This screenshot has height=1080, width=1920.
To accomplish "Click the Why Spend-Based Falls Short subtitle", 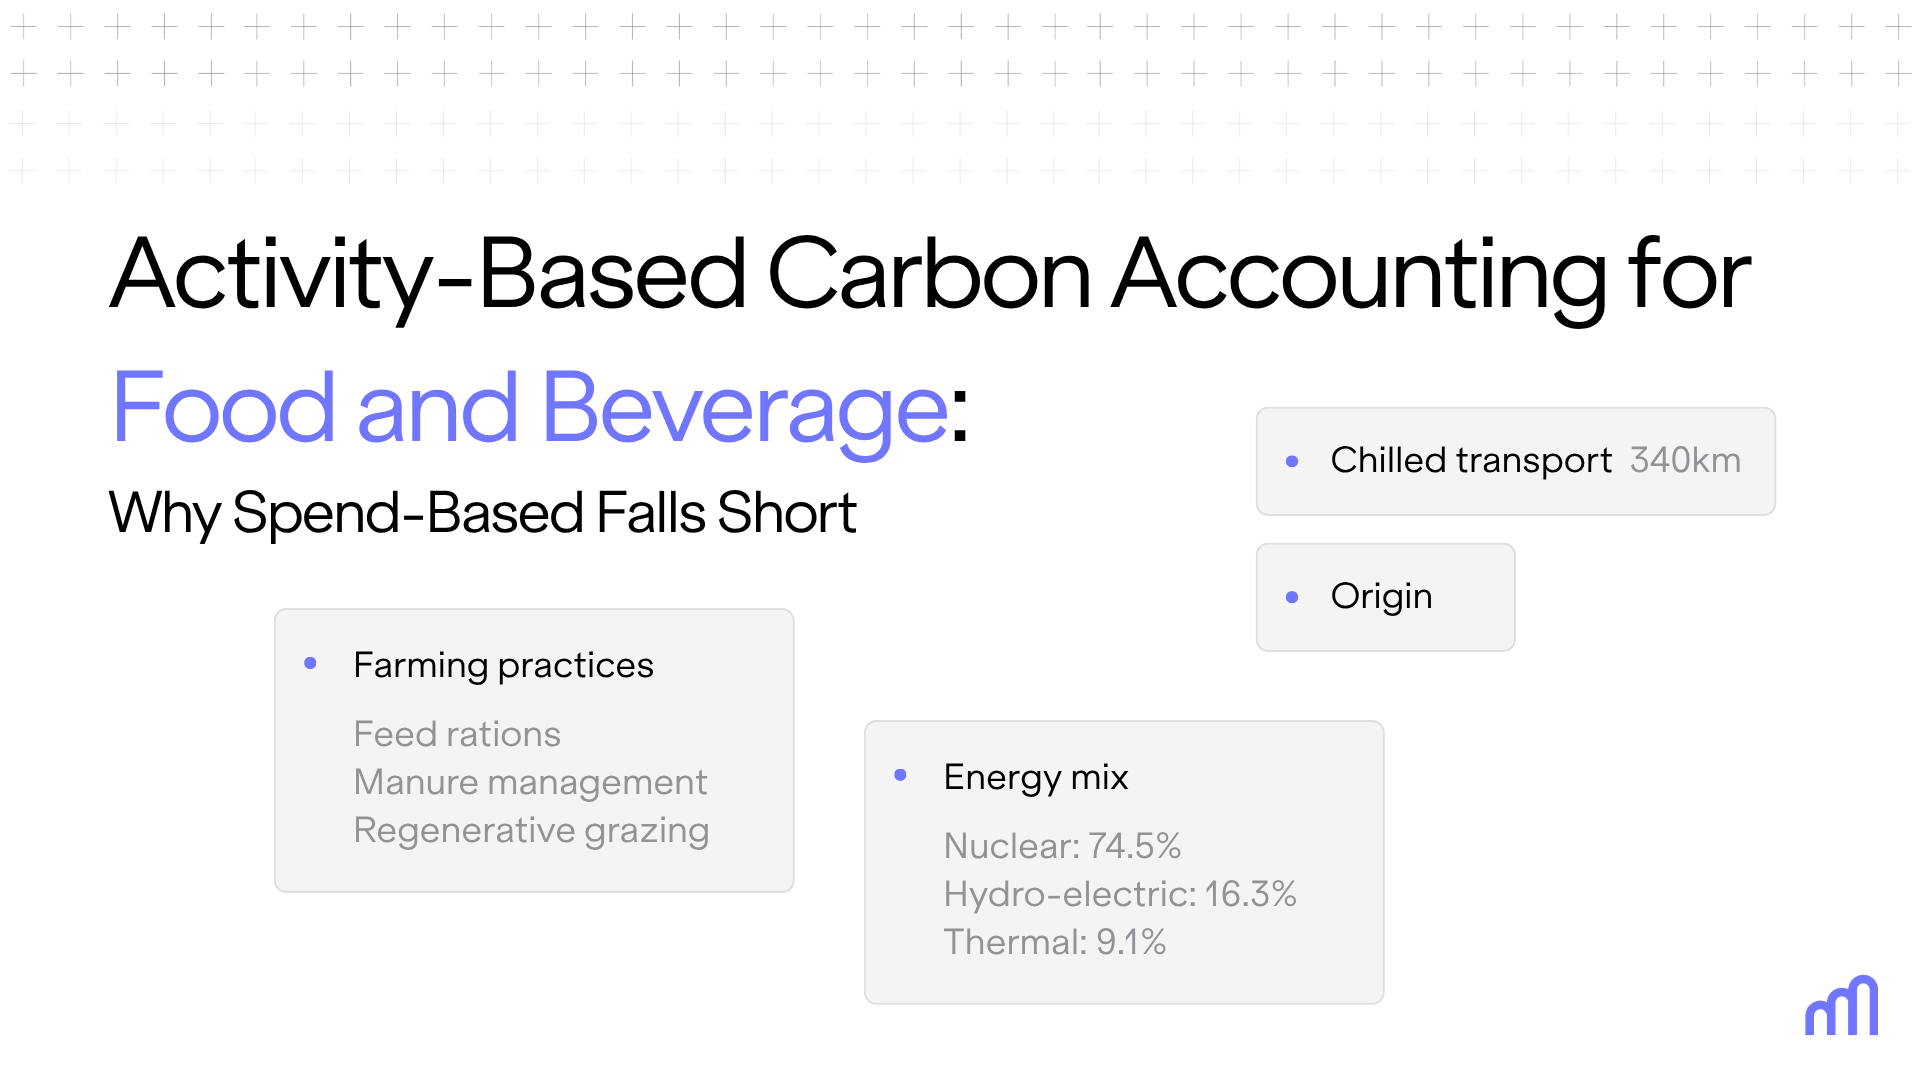I will pos(482,513).
